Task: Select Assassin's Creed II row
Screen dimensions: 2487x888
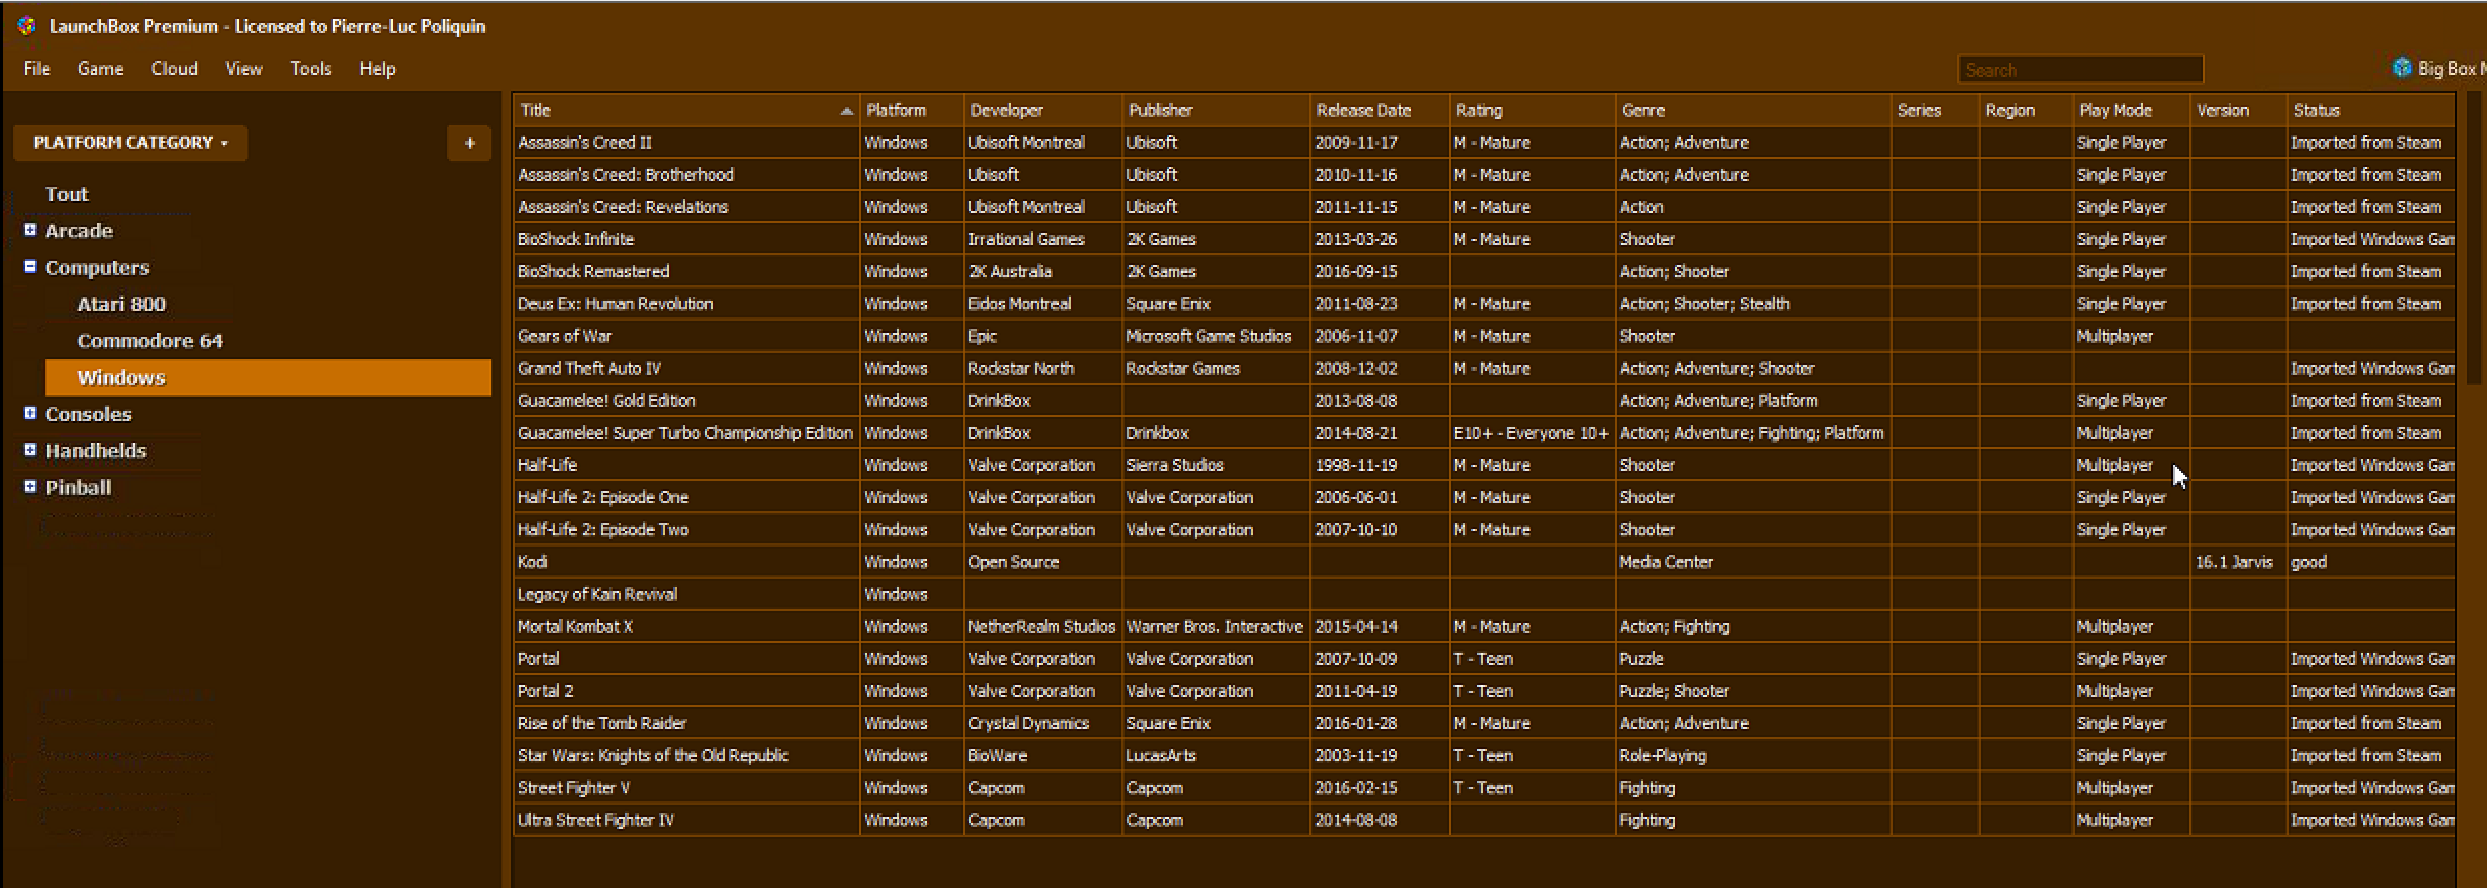Action: [1484, 142]
